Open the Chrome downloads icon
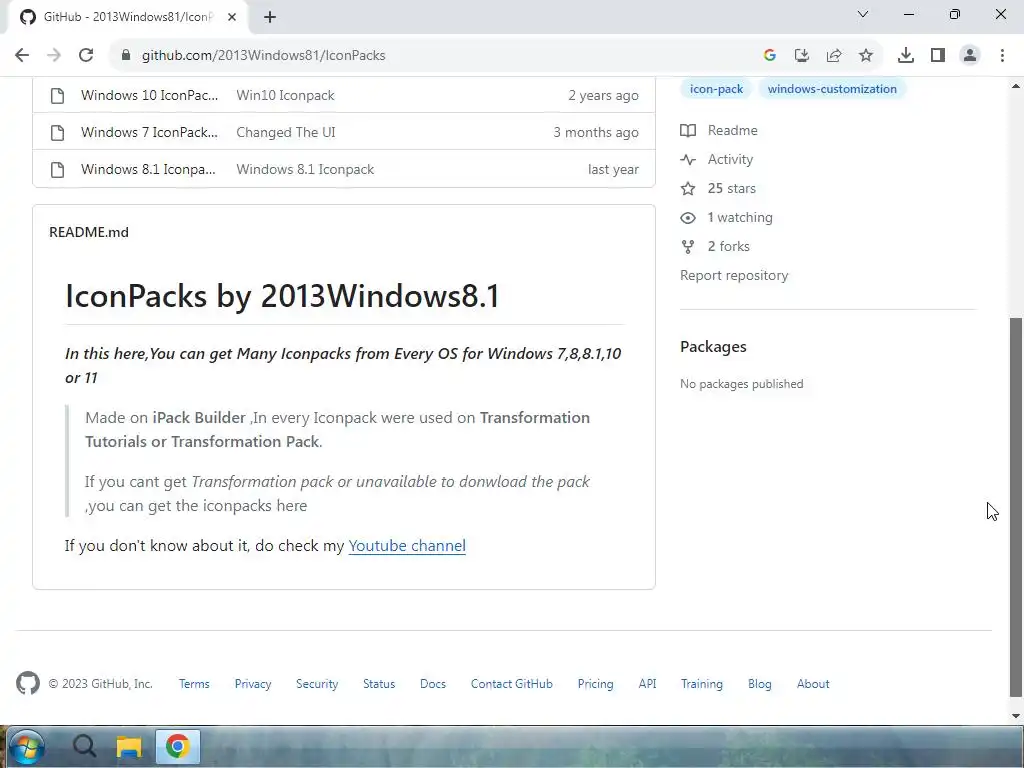Viewport: 1024px width, 768px height. [906, 56]
